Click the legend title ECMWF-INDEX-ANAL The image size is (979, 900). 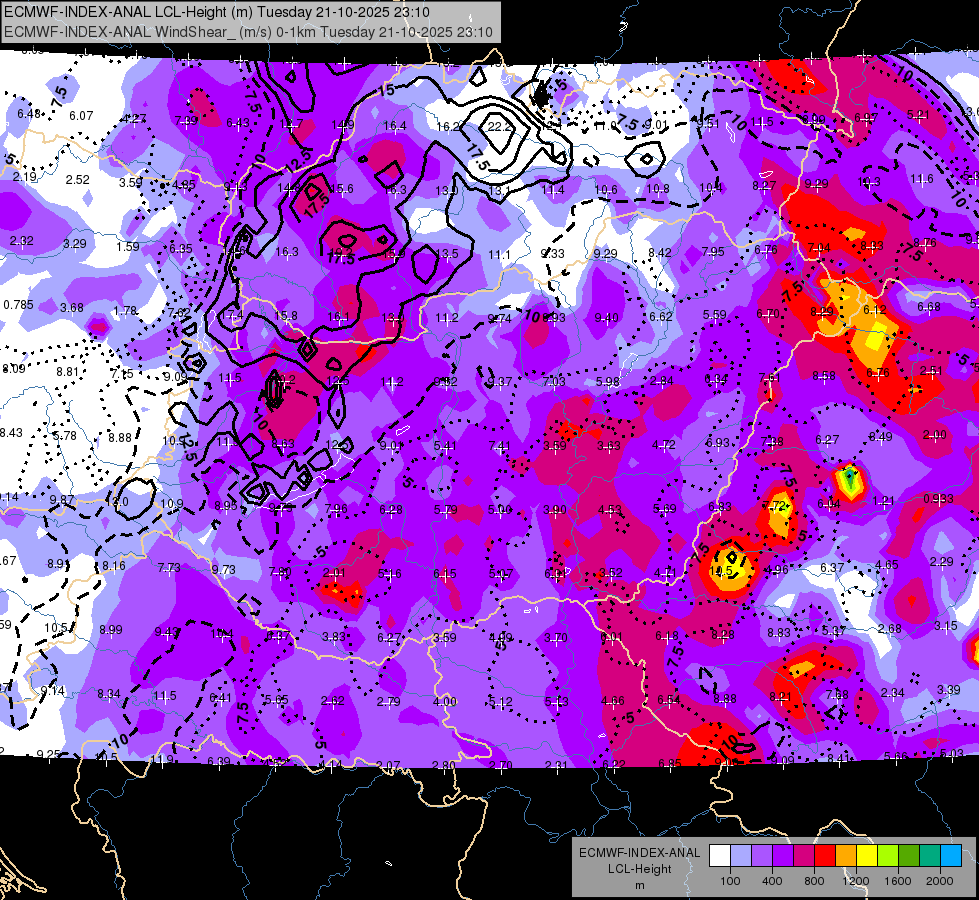point(639,853)
